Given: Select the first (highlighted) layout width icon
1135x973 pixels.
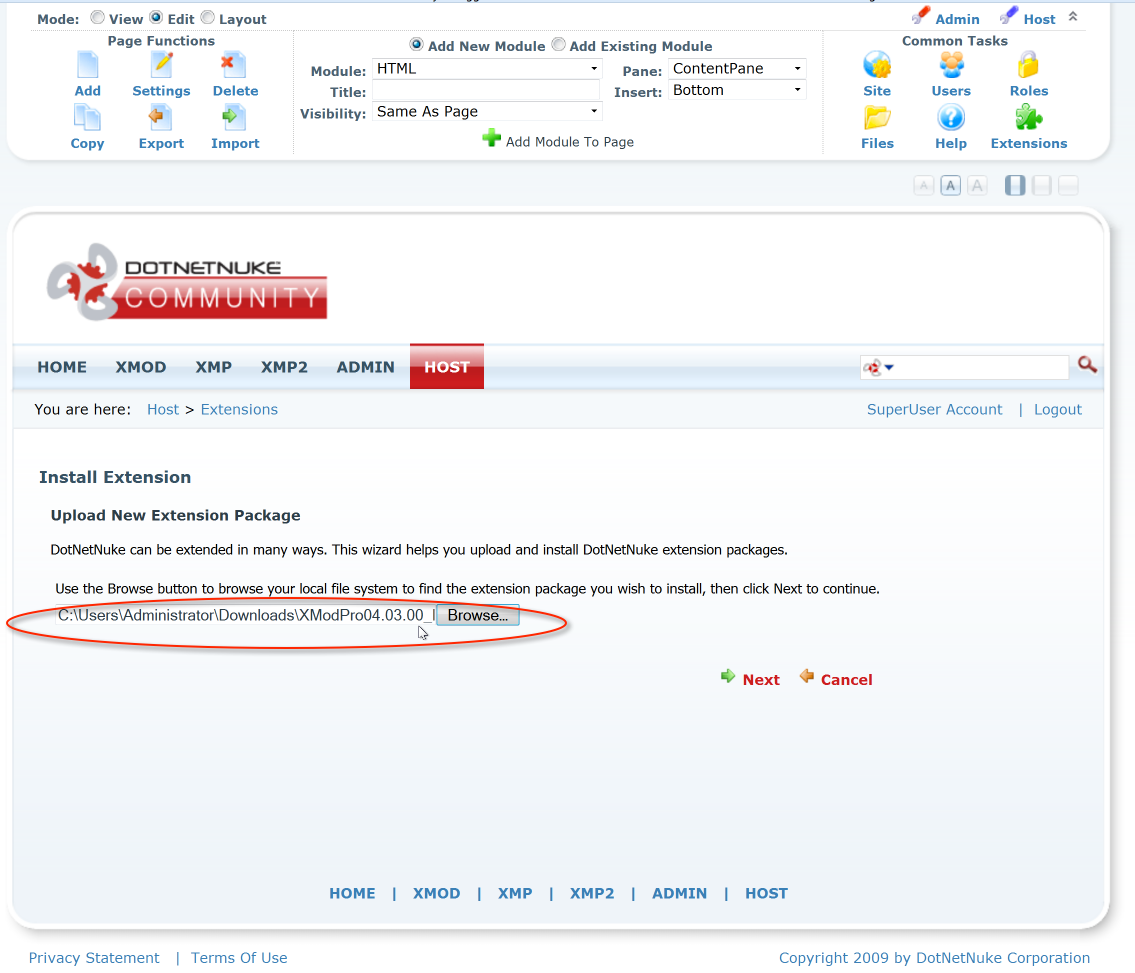Looking at the screenshot, I should pos(1015,186).
